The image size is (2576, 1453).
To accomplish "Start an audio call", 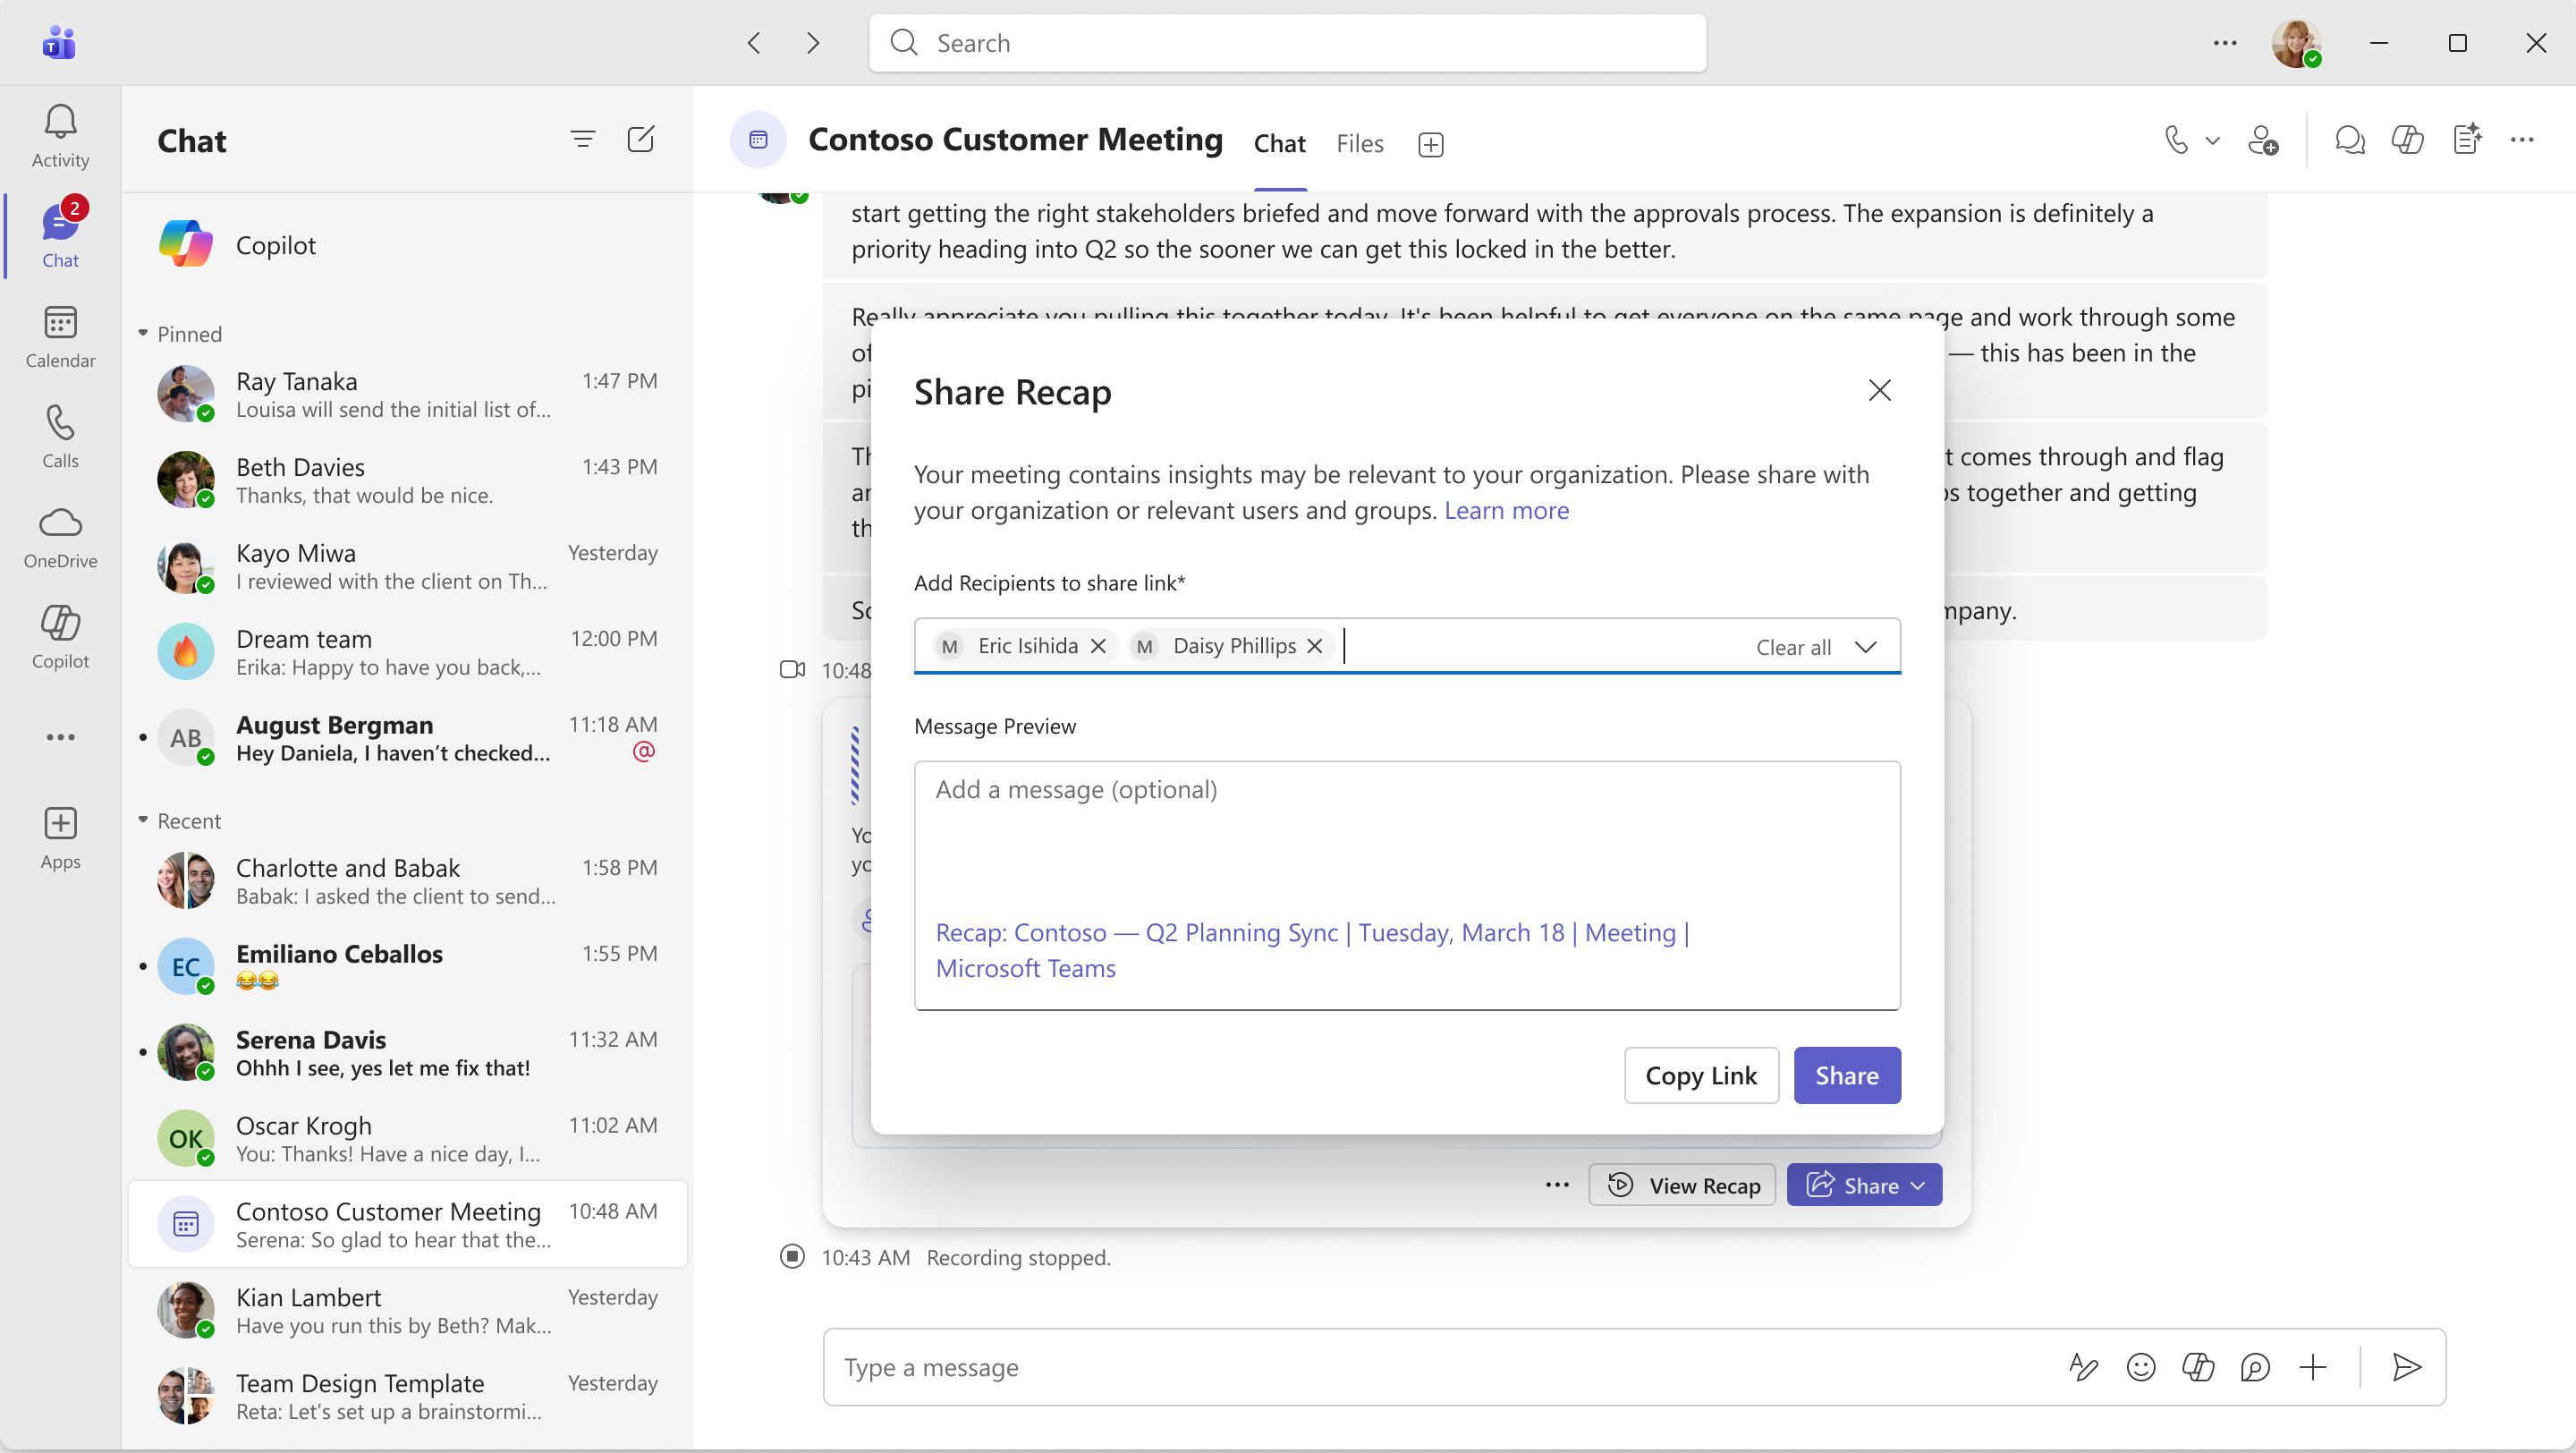I will click(2176, 140).
